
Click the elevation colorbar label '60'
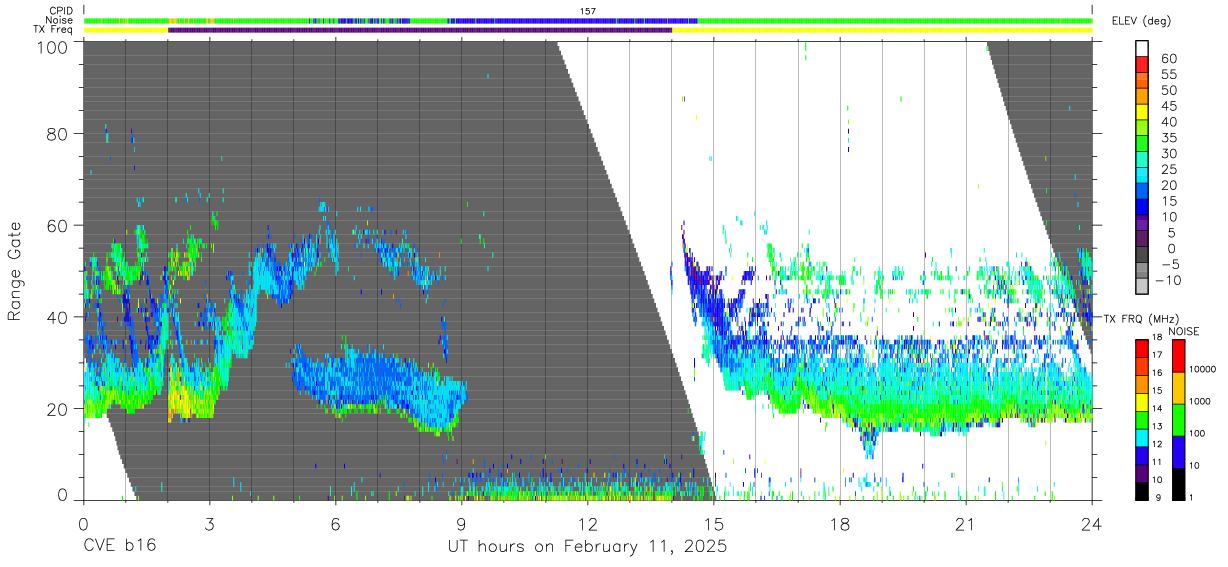point(1168,59)
